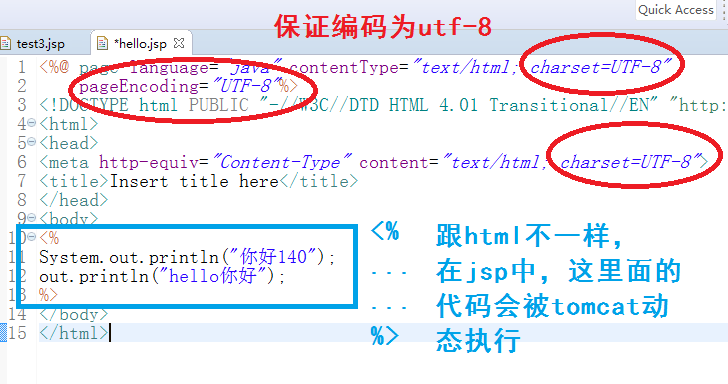Click the closing %> on line 13
Viewport: 728px width, 384px height.
[x=48, y=295]
